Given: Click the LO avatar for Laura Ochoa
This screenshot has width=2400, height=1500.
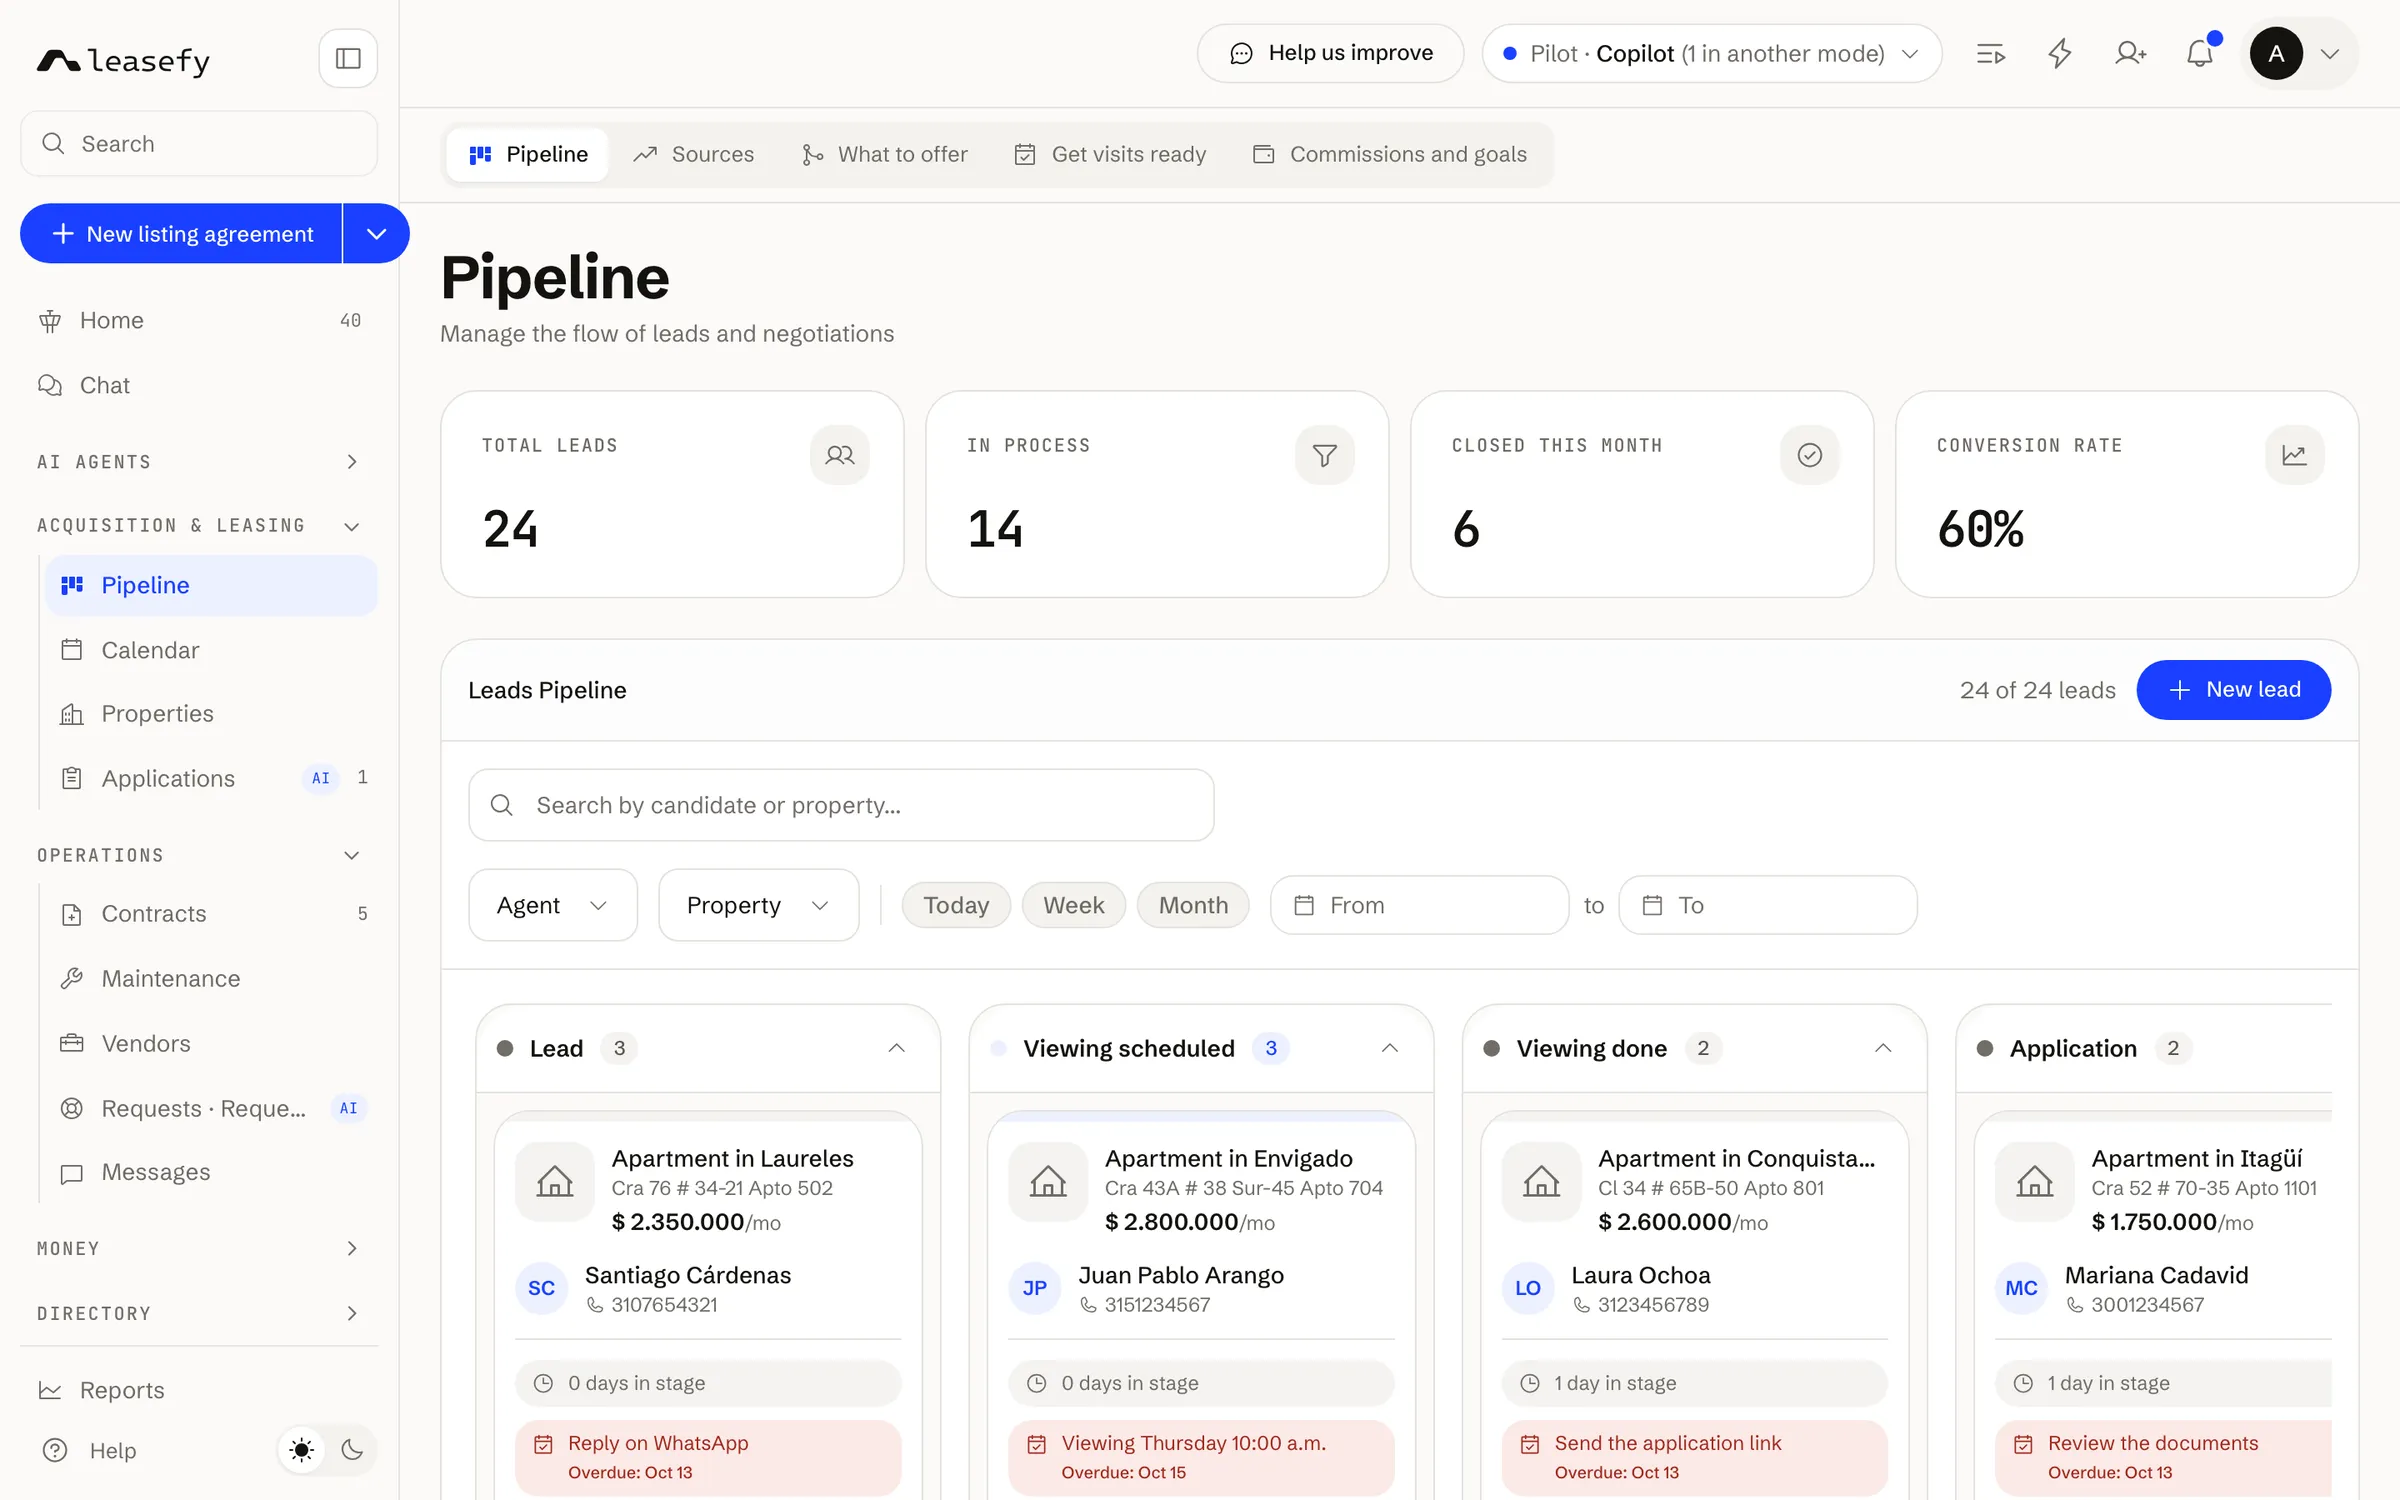Looking at the screenshot, I should pyautogui.click(x=1528, y=1288).
